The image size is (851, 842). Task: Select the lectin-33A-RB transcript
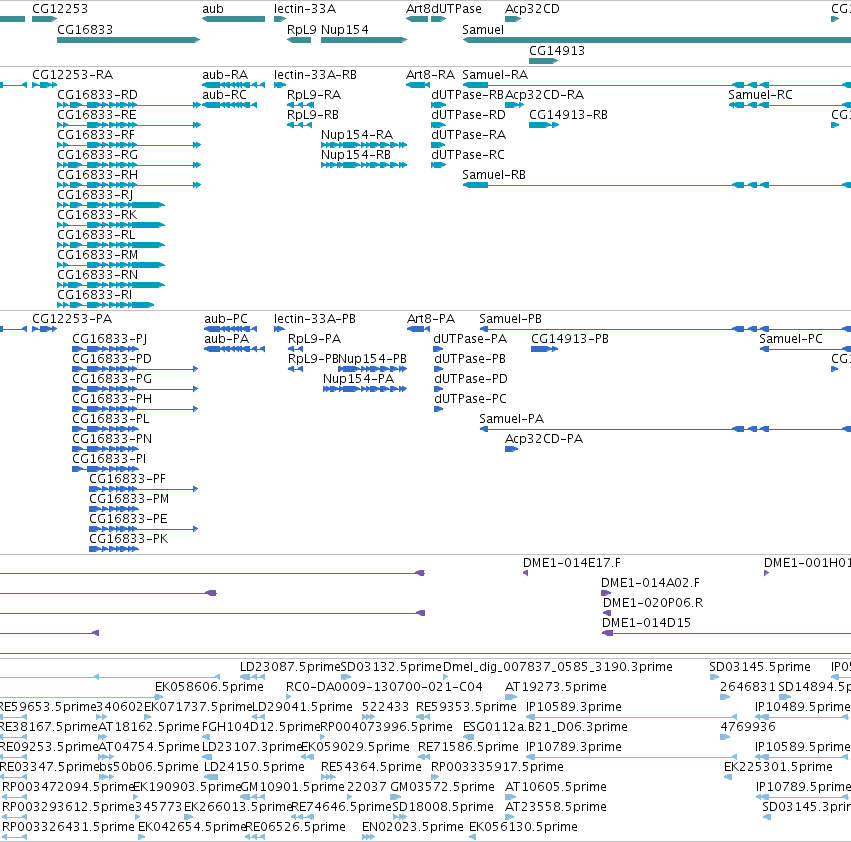[315, 74]
